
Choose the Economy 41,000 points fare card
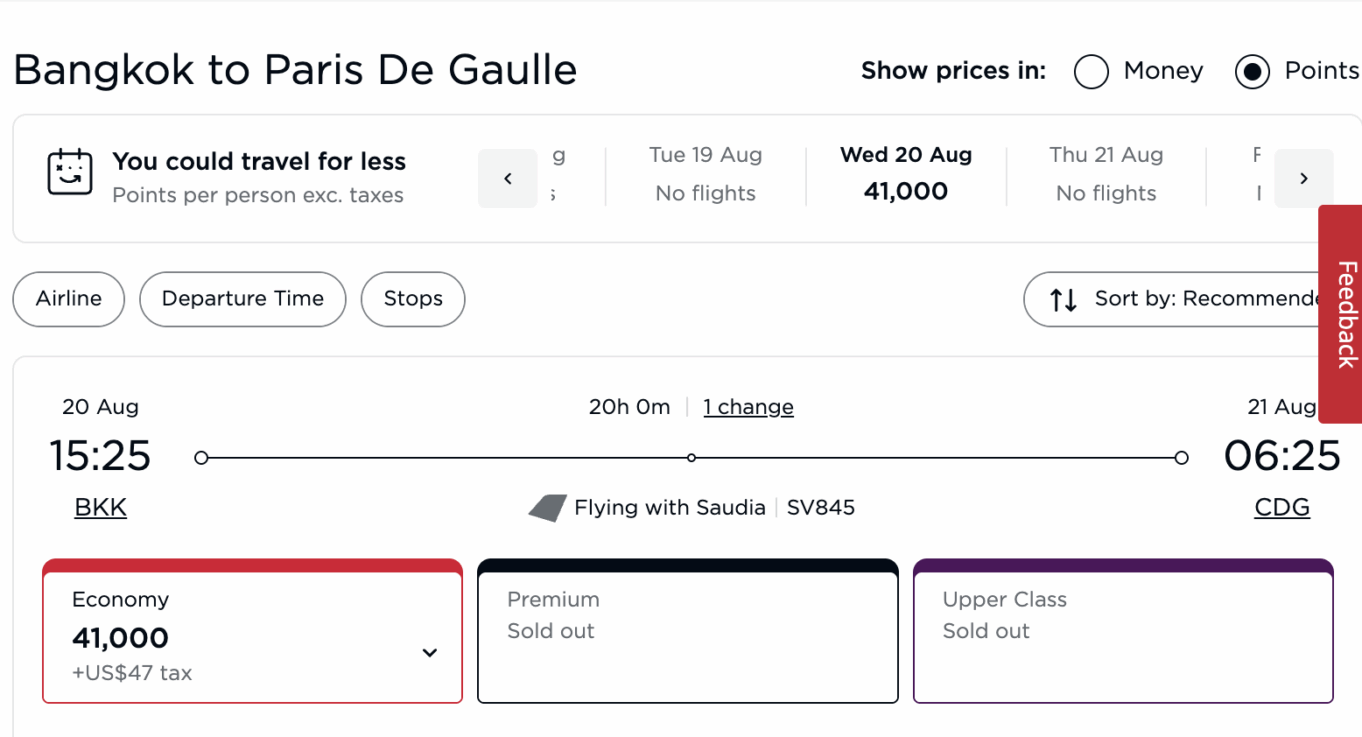pyautogui.click(x=253, y=631)
